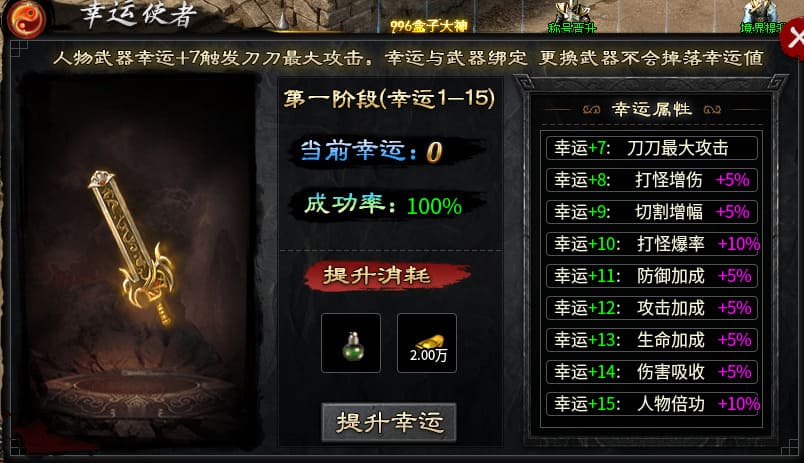
Task: Click the red yin-yang emblem icon
Action: click(x=26, y=19)
